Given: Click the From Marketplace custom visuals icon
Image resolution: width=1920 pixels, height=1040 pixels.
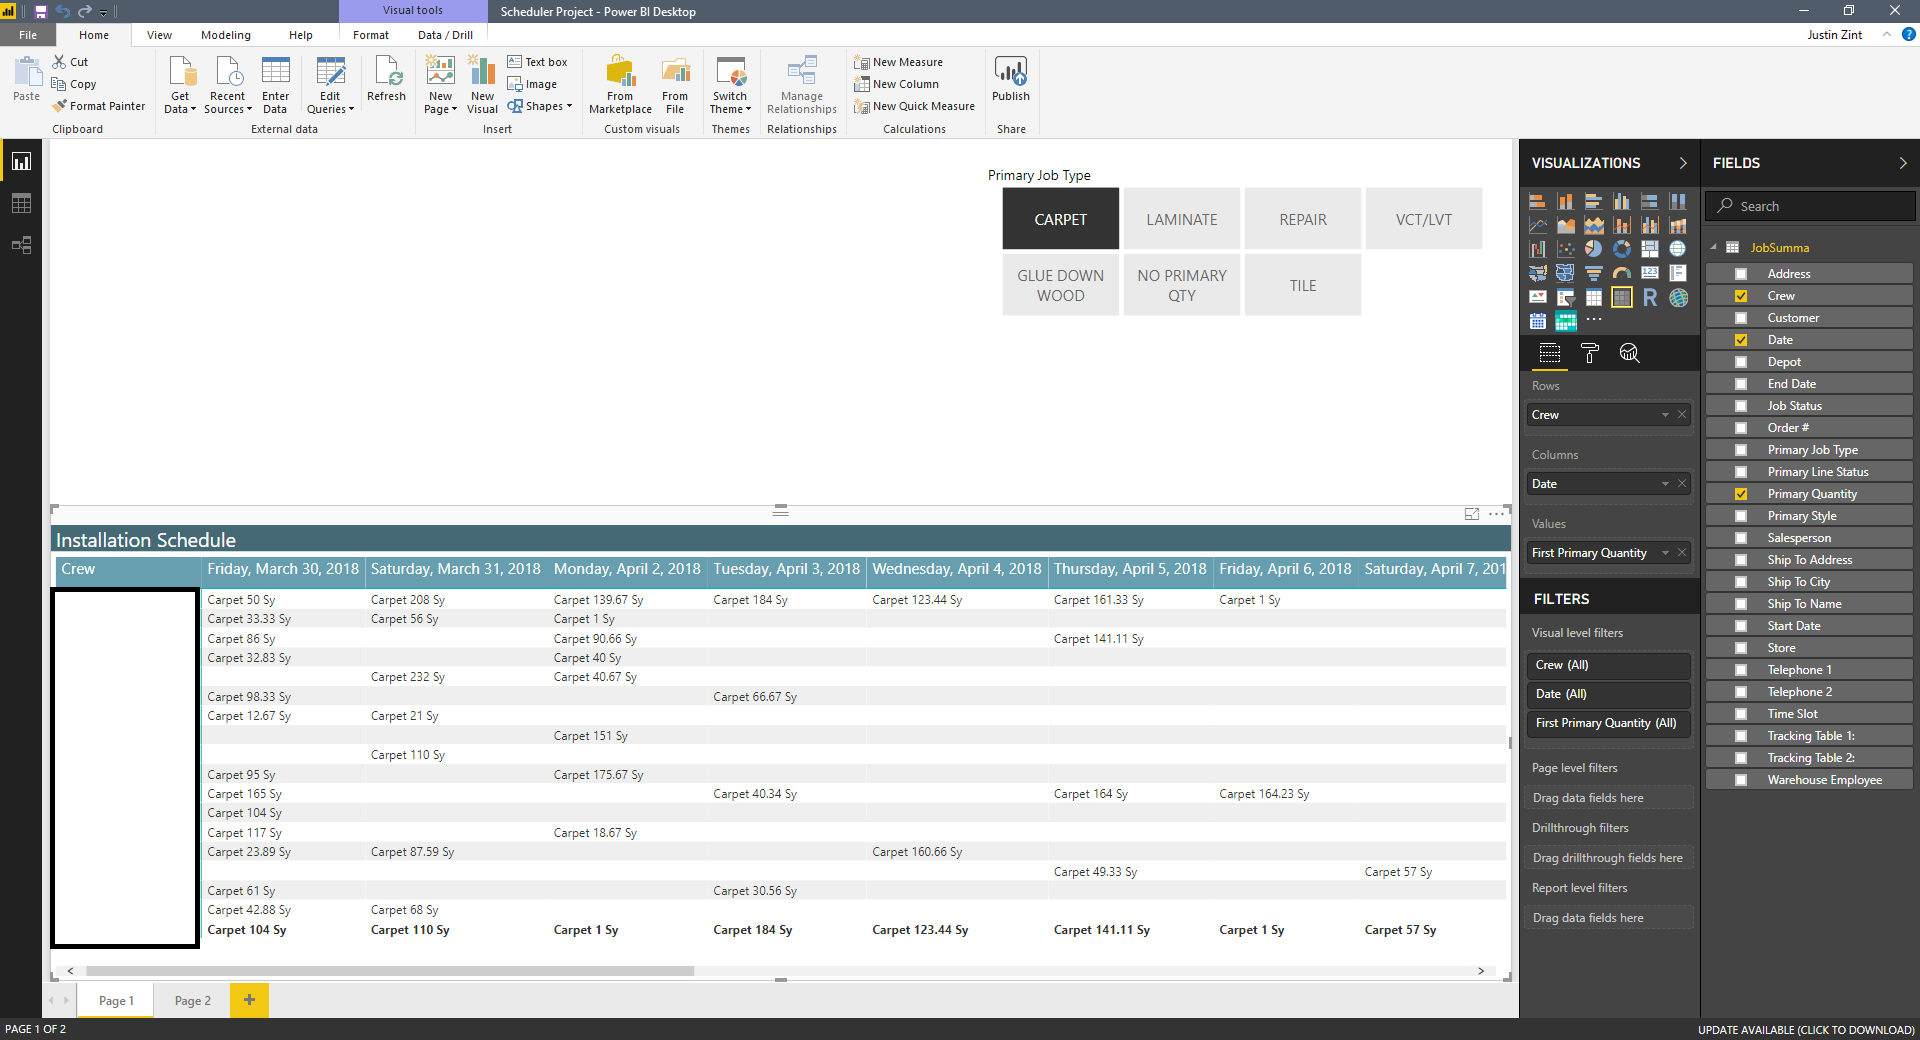Looking at the screenshot, I should point(620,85).
